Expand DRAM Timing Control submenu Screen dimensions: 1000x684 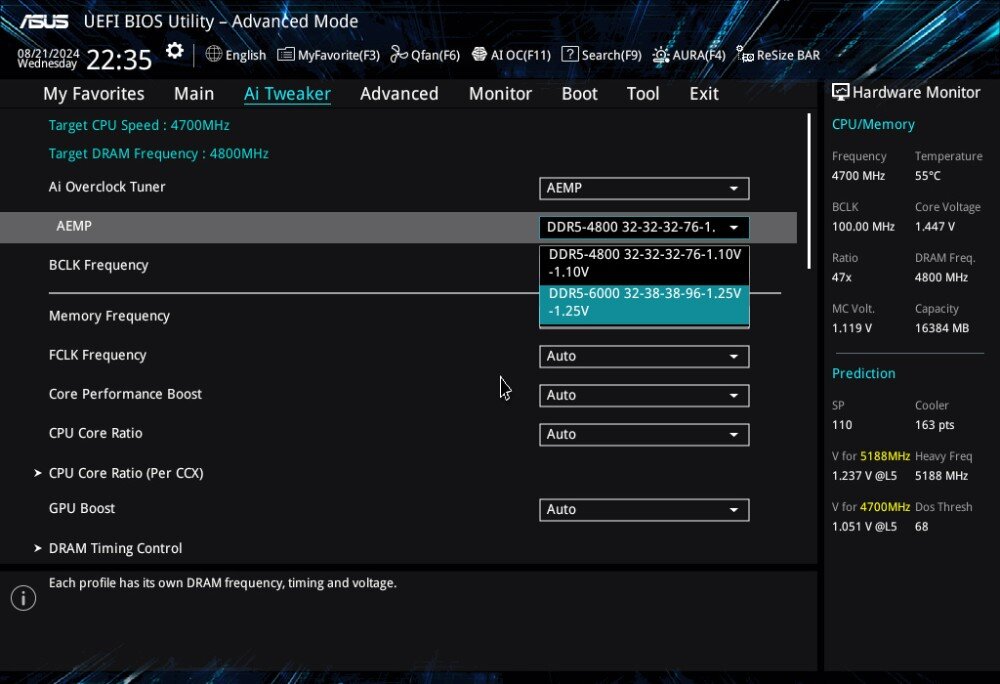coord(115,548)
